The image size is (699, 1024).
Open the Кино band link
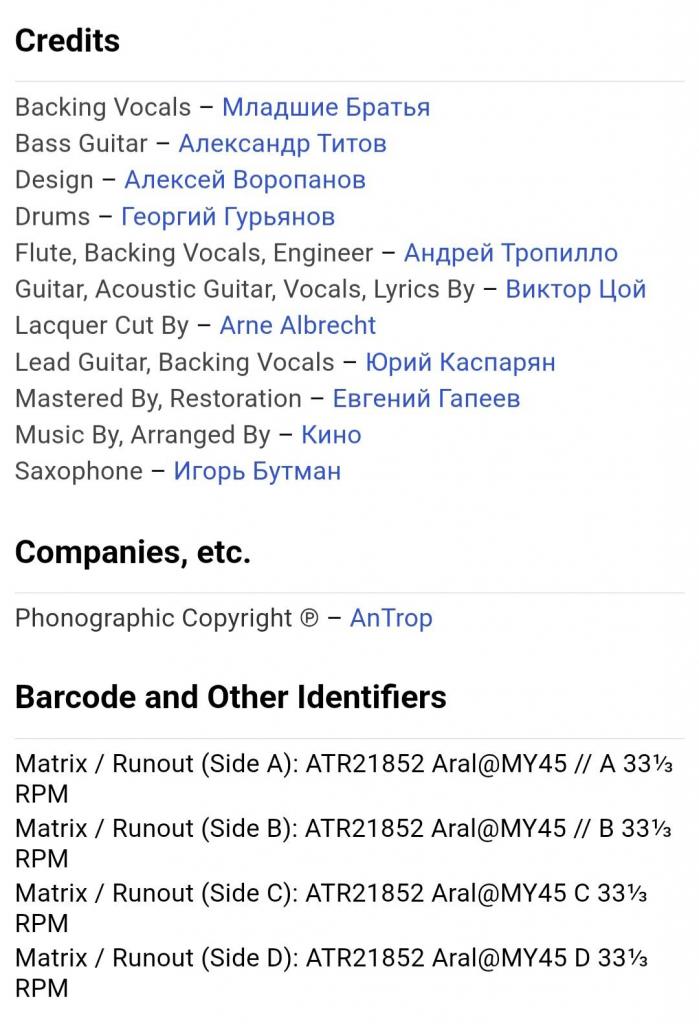tap(331, 435)
